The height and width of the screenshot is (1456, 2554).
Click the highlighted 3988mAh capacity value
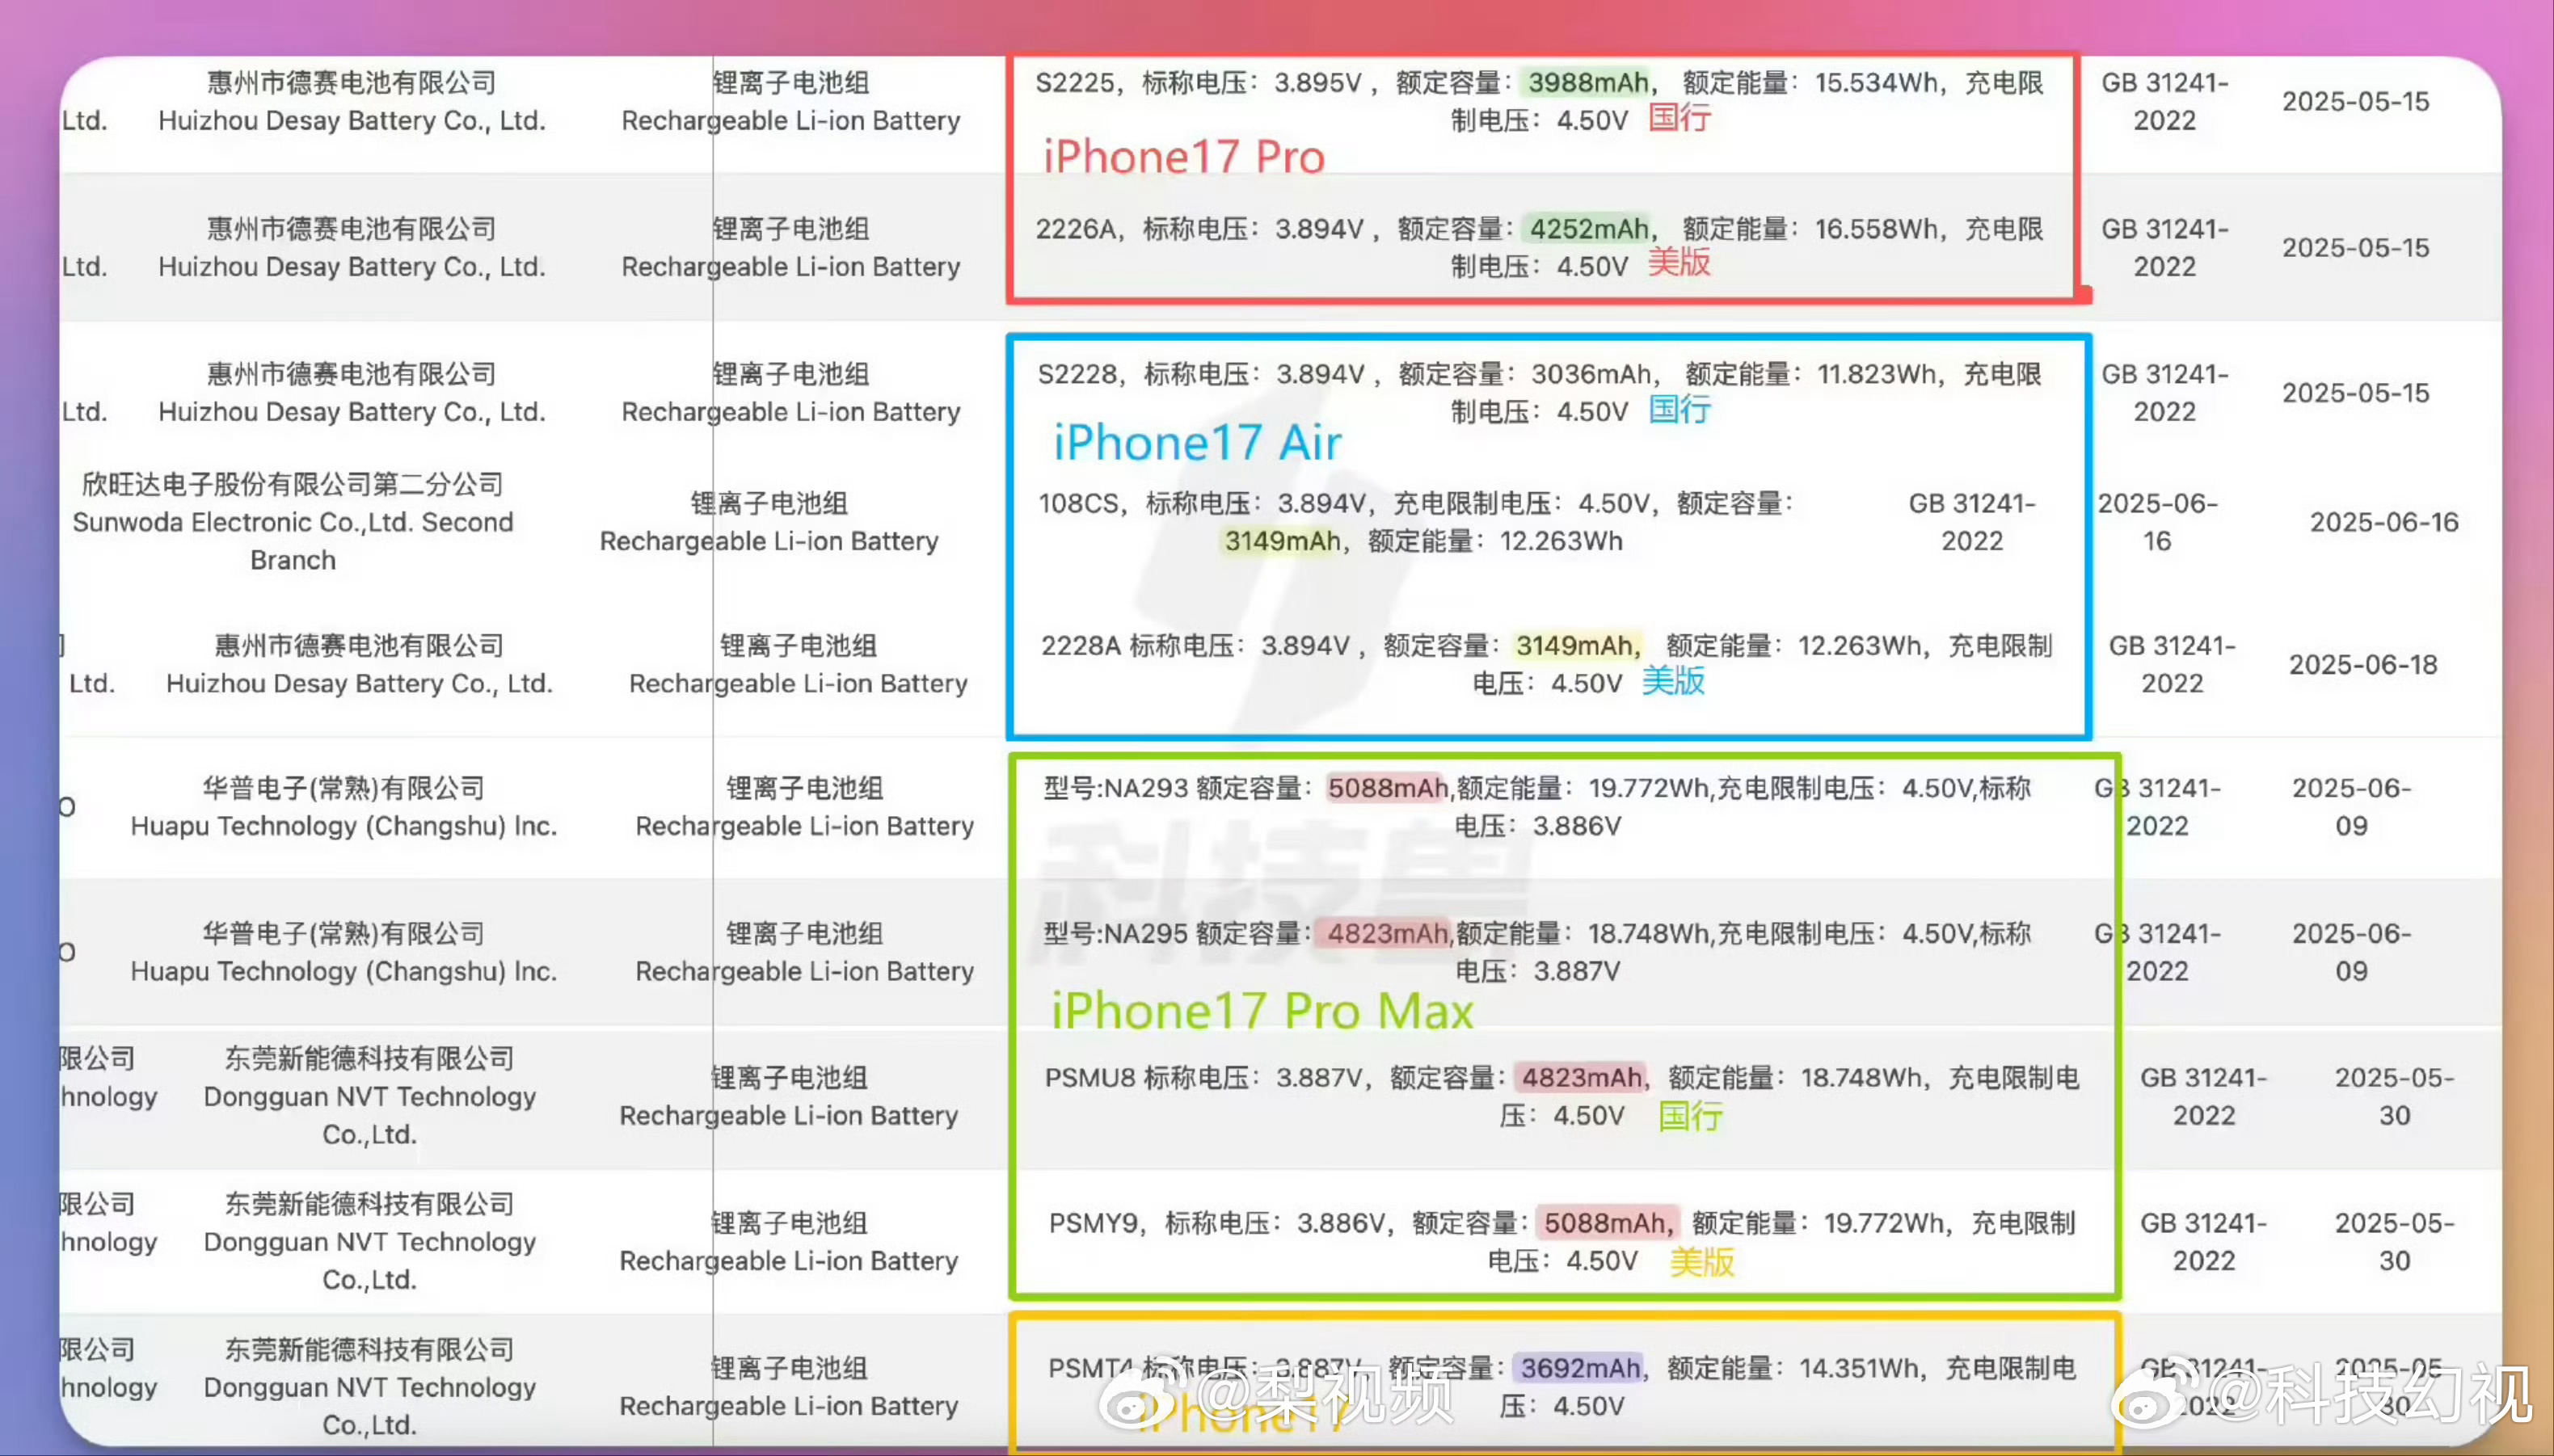1589,82
